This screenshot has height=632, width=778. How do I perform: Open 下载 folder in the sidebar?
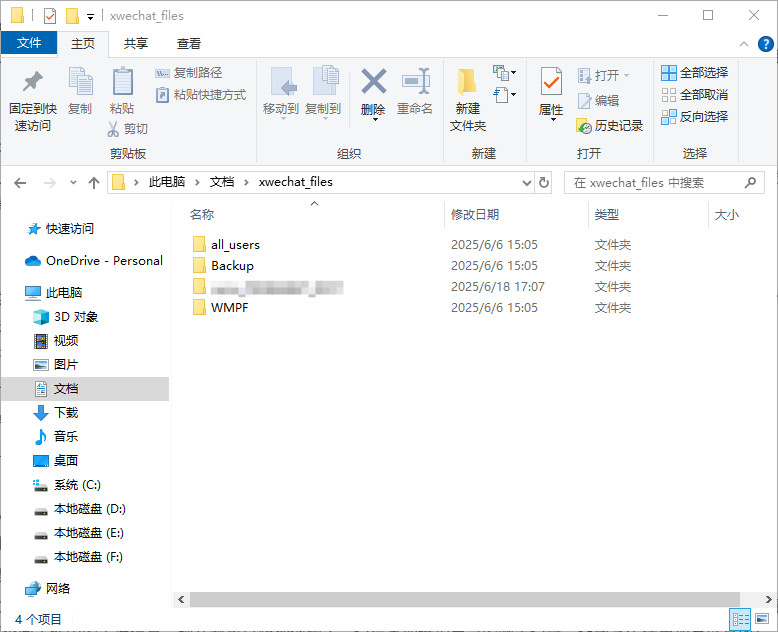(x=56, y=412)
